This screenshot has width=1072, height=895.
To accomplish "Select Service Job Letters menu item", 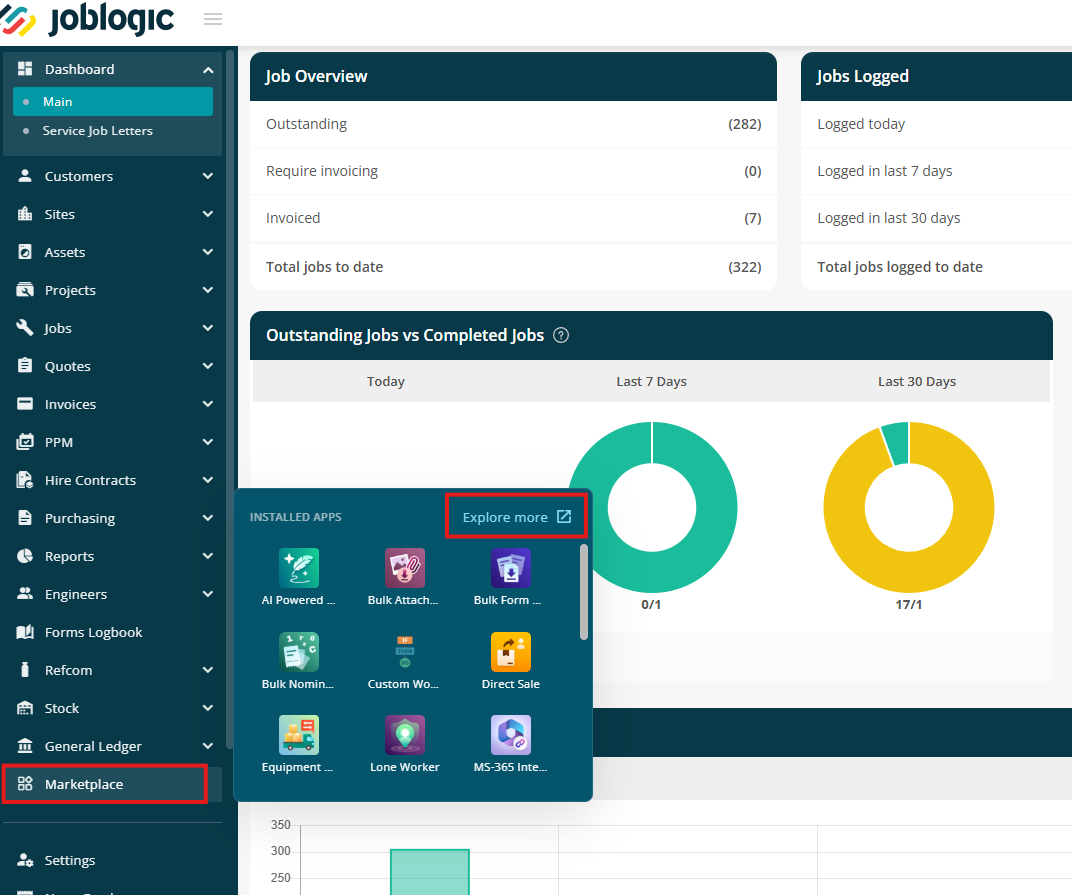I will click(x=98, y=131).
